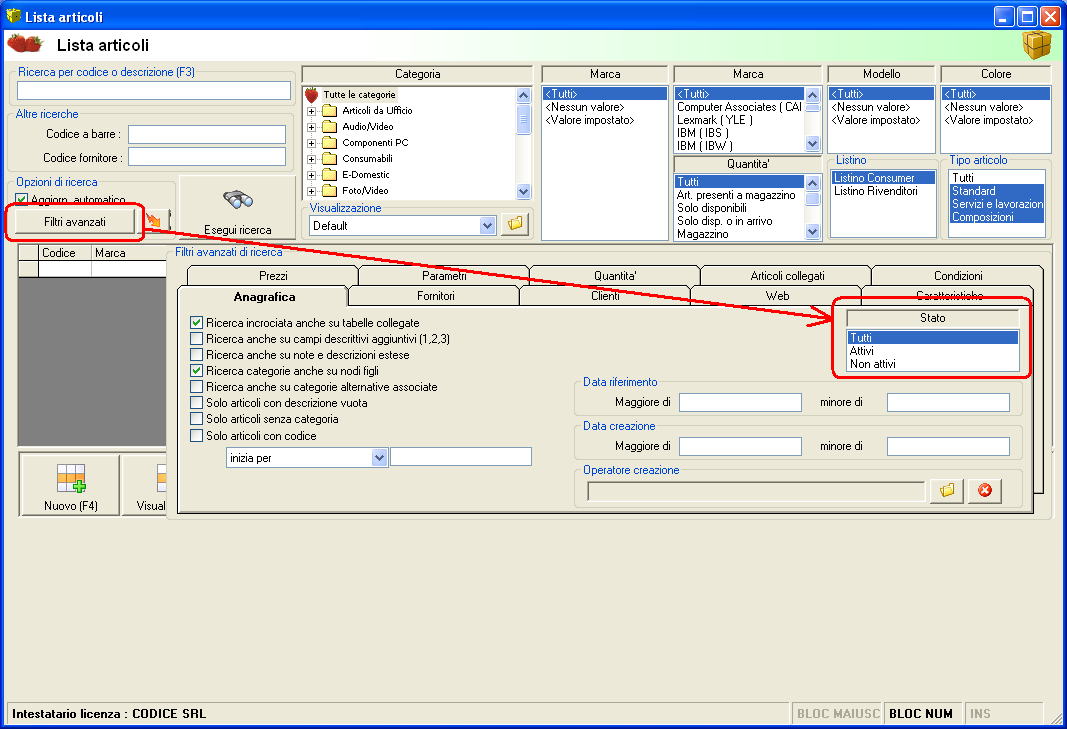Uncheck Ricerca categorie anche su nodi figli
1067x729 pixels.
click(197, 370)
